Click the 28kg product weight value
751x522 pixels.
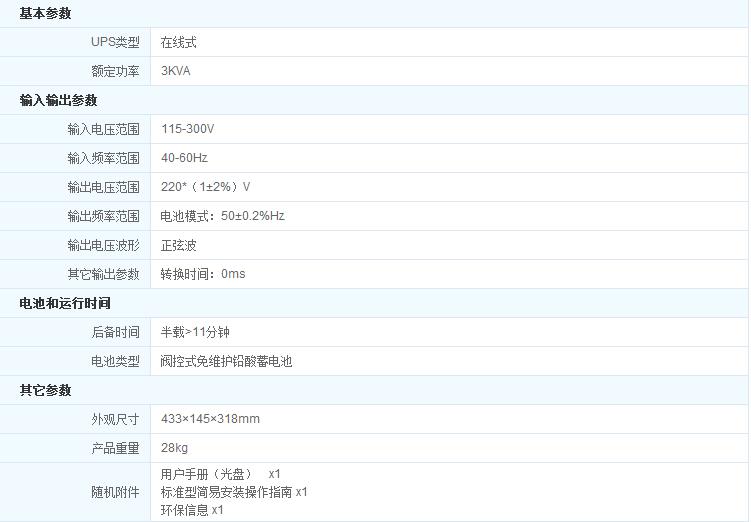pyautogui.click(x=174, y=448)
